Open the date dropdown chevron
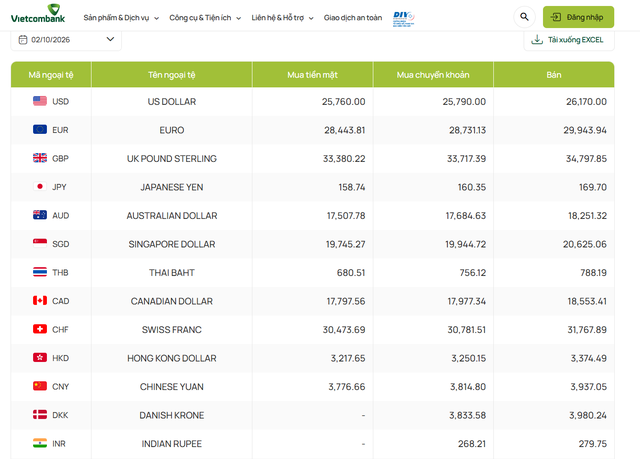 tap(110, 39)
